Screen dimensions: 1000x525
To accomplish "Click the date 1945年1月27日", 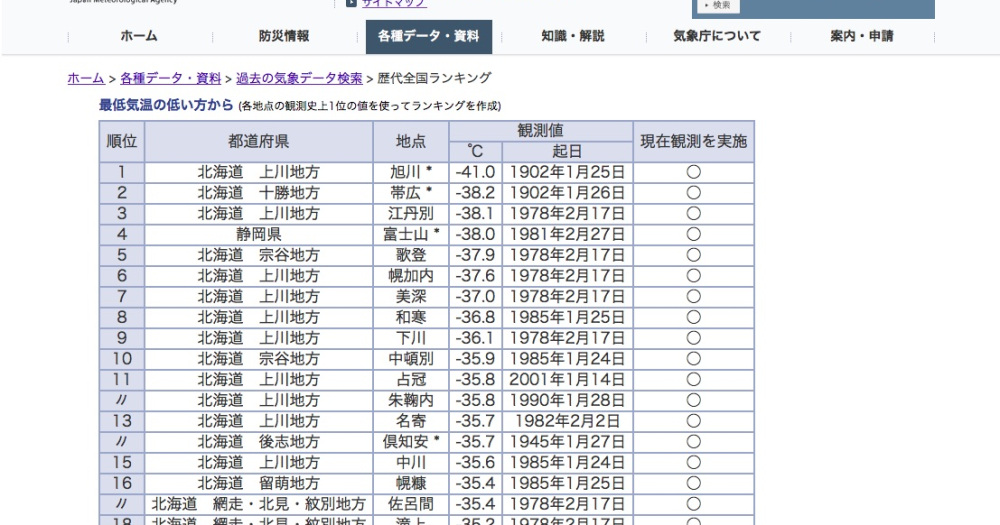I will coord(568,442).
